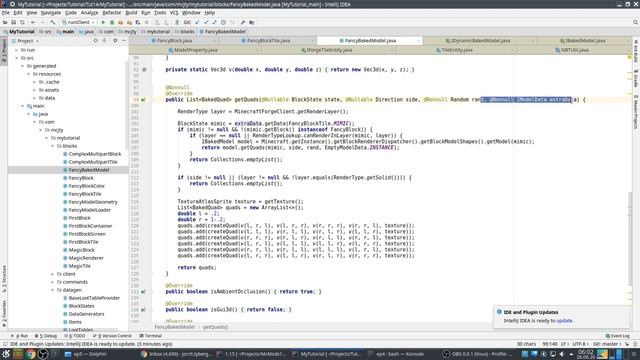
Task: Run runClient with the green play icon
Action: click(103, 22)
